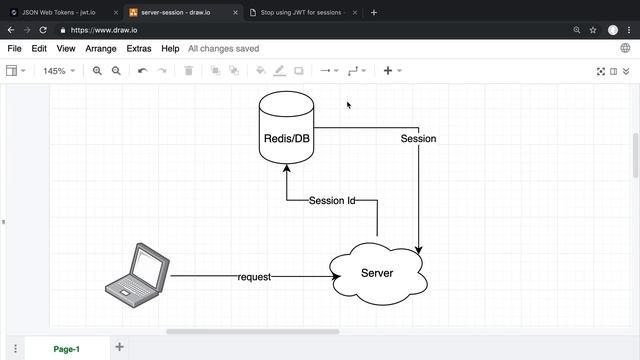
Task: Open the Arrange menu
Action: 101,49
